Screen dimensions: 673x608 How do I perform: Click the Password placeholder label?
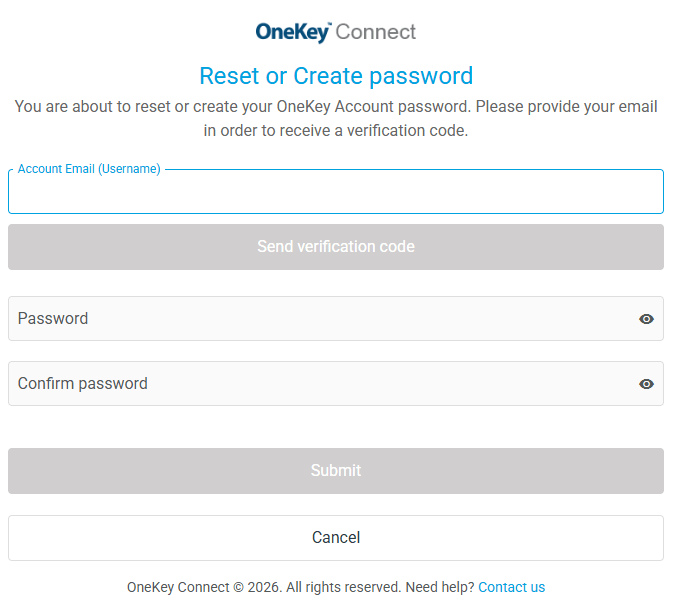(x=53, y=319)
